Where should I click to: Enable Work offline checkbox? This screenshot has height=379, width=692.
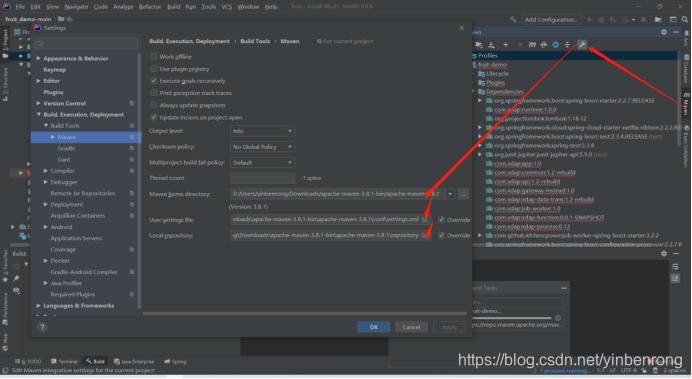pyautogui.click(x=154, y=56)
